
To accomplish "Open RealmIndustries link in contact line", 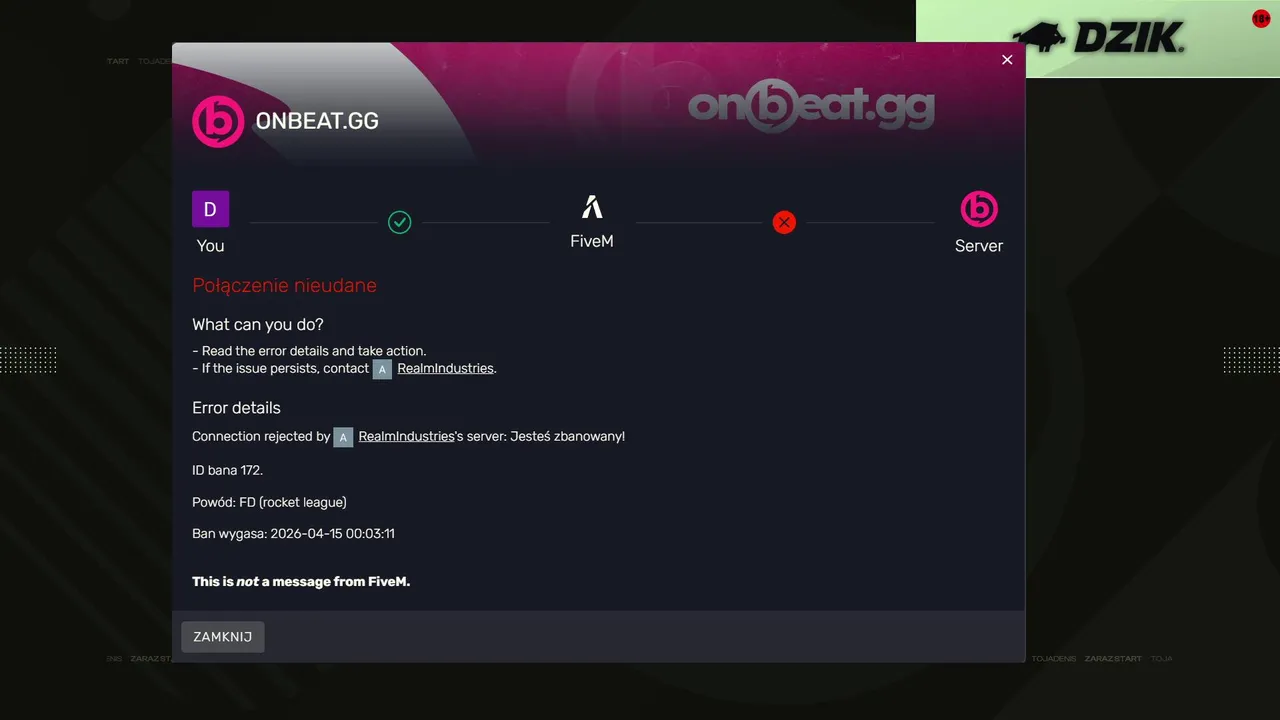I will 445,368.
